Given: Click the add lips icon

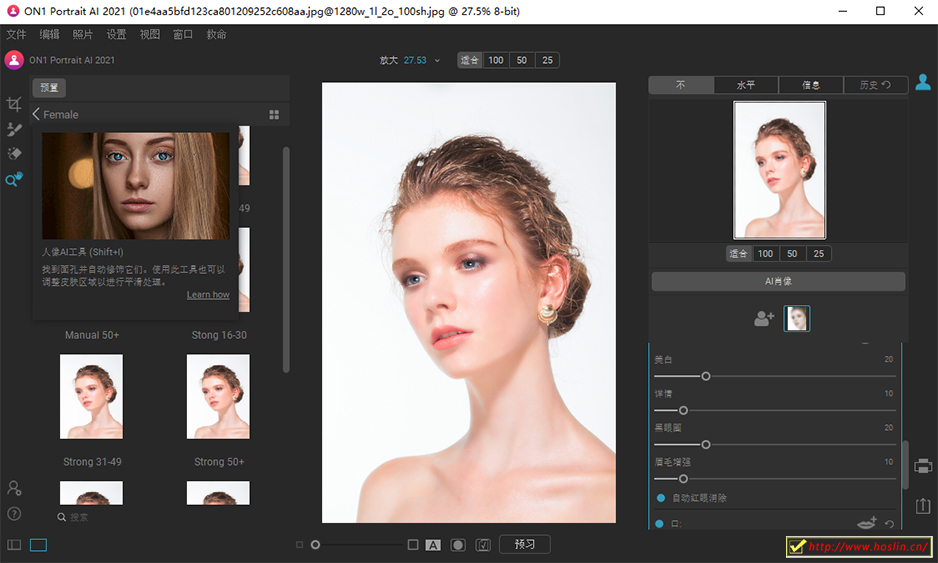Looking at the screenshot, I should 867,523.
